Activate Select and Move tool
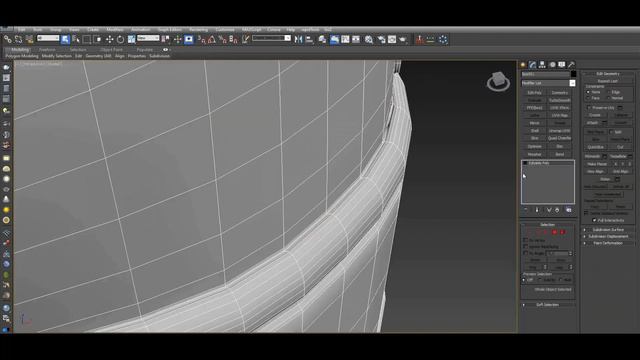 [x=109, y=40]
